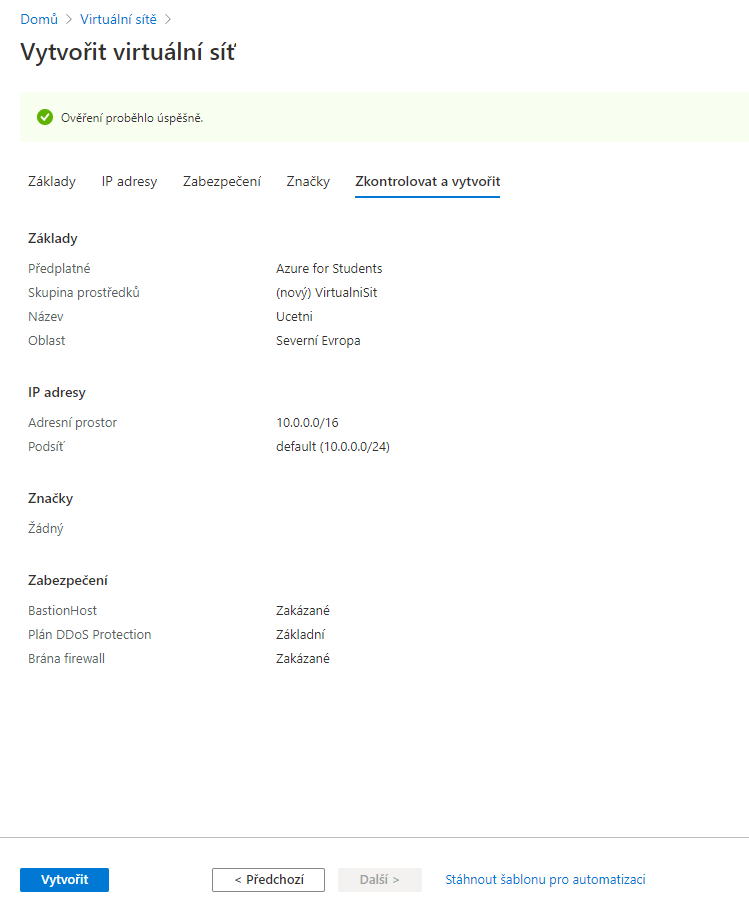749x908 pixels.
Task: Select the Zabezpečení tab
Action: (x=222, y=181)
